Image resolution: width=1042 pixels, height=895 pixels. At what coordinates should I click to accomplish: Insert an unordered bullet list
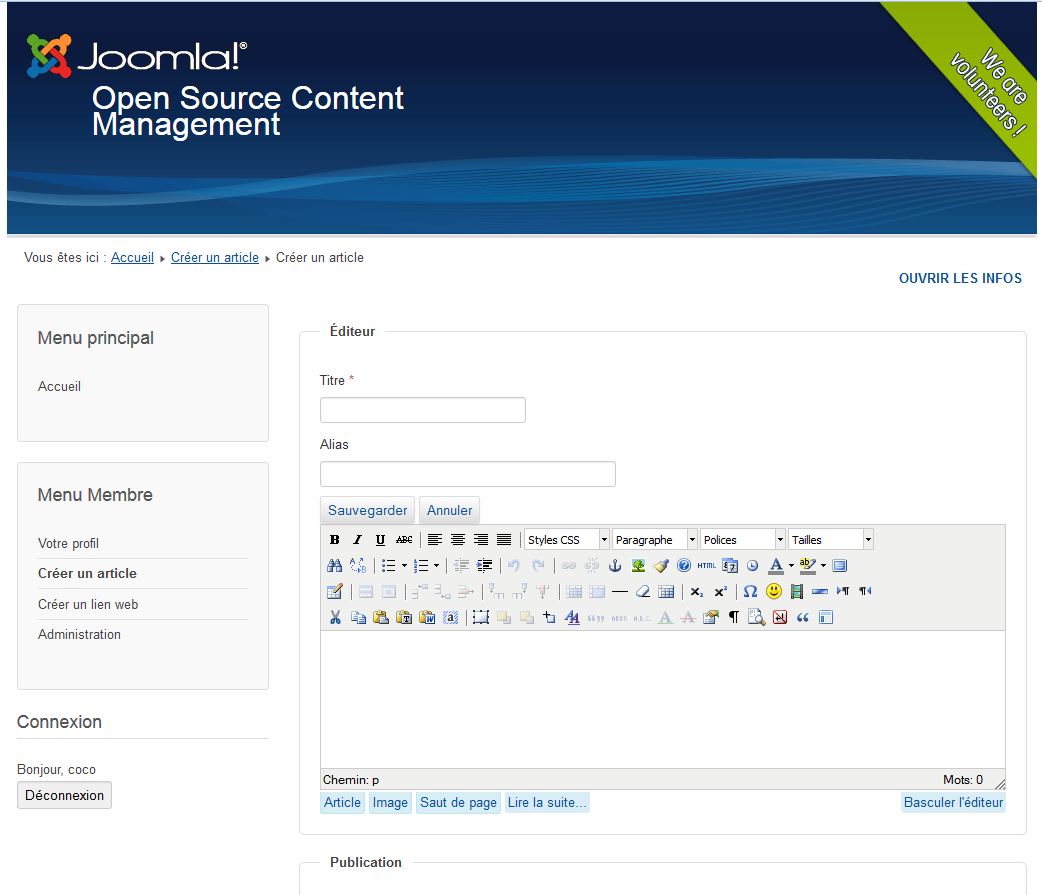(389, 565)
